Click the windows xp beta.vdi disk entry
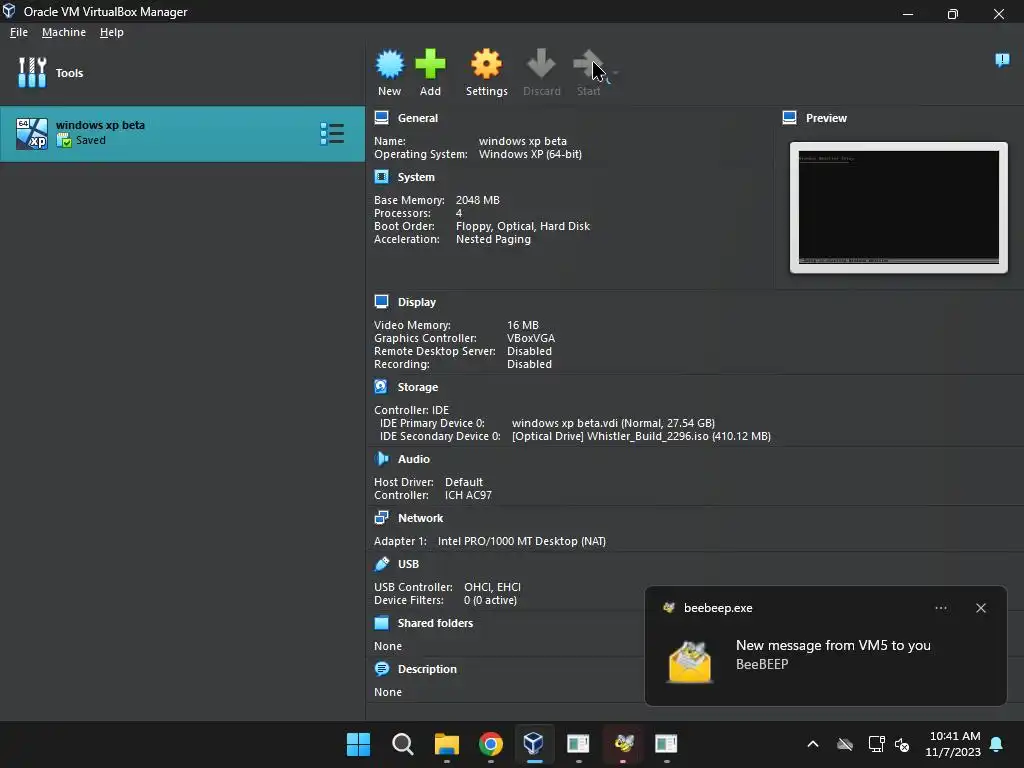1024x768 pixels. pos(613,423)
